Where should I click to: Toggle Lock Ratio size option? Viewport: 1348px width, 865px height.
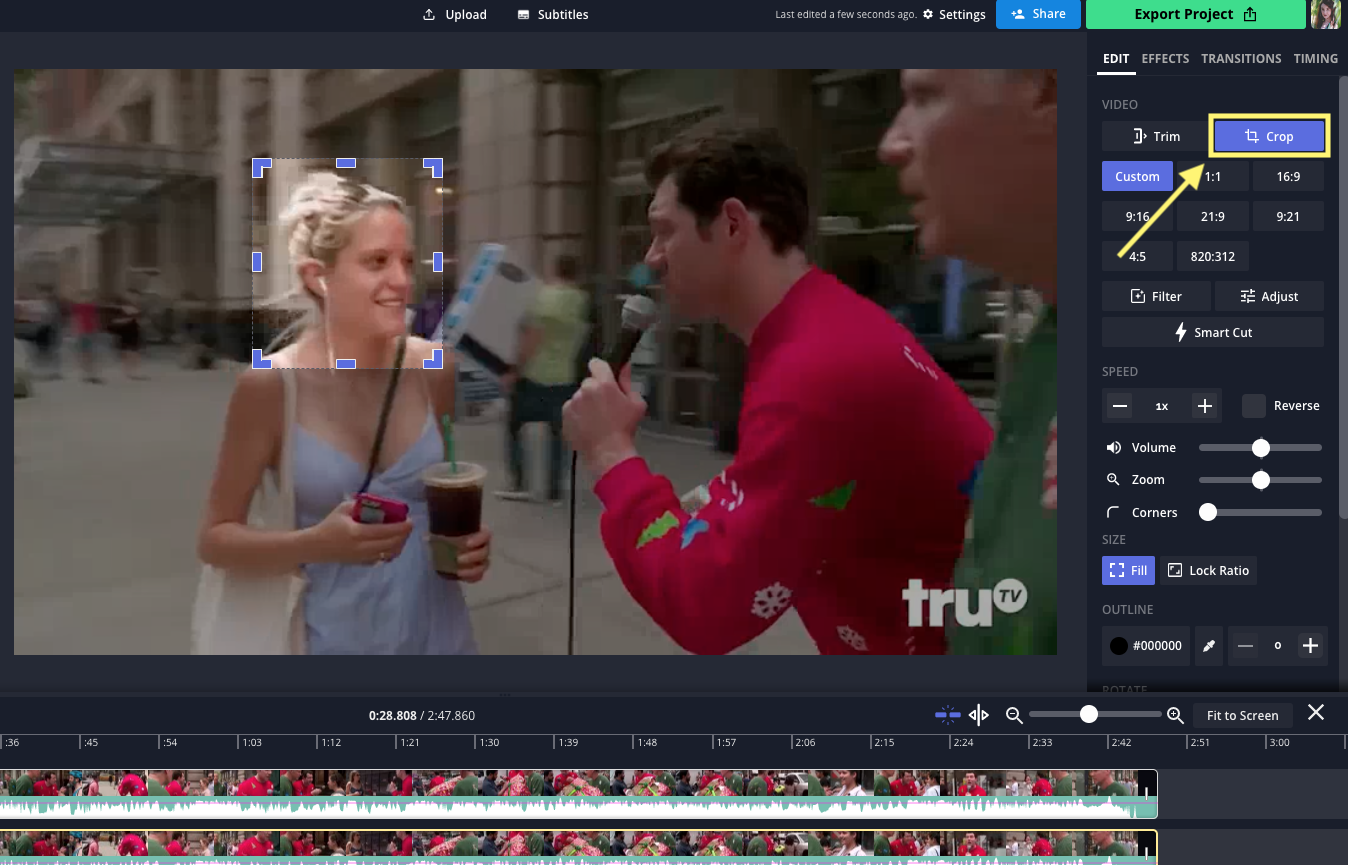coord(1208,570)
